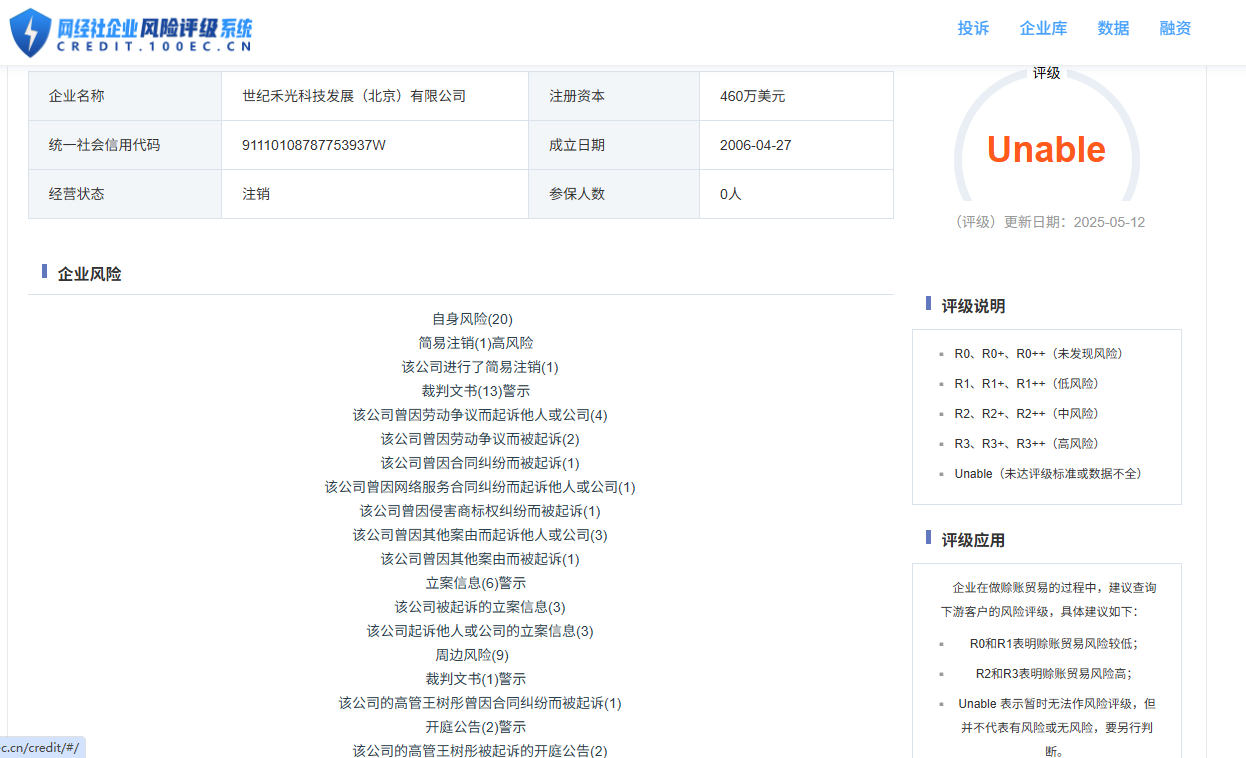Expand 自身风险(20) risk category
This screenshot has height=758, width=1246.
coord(472,319)
